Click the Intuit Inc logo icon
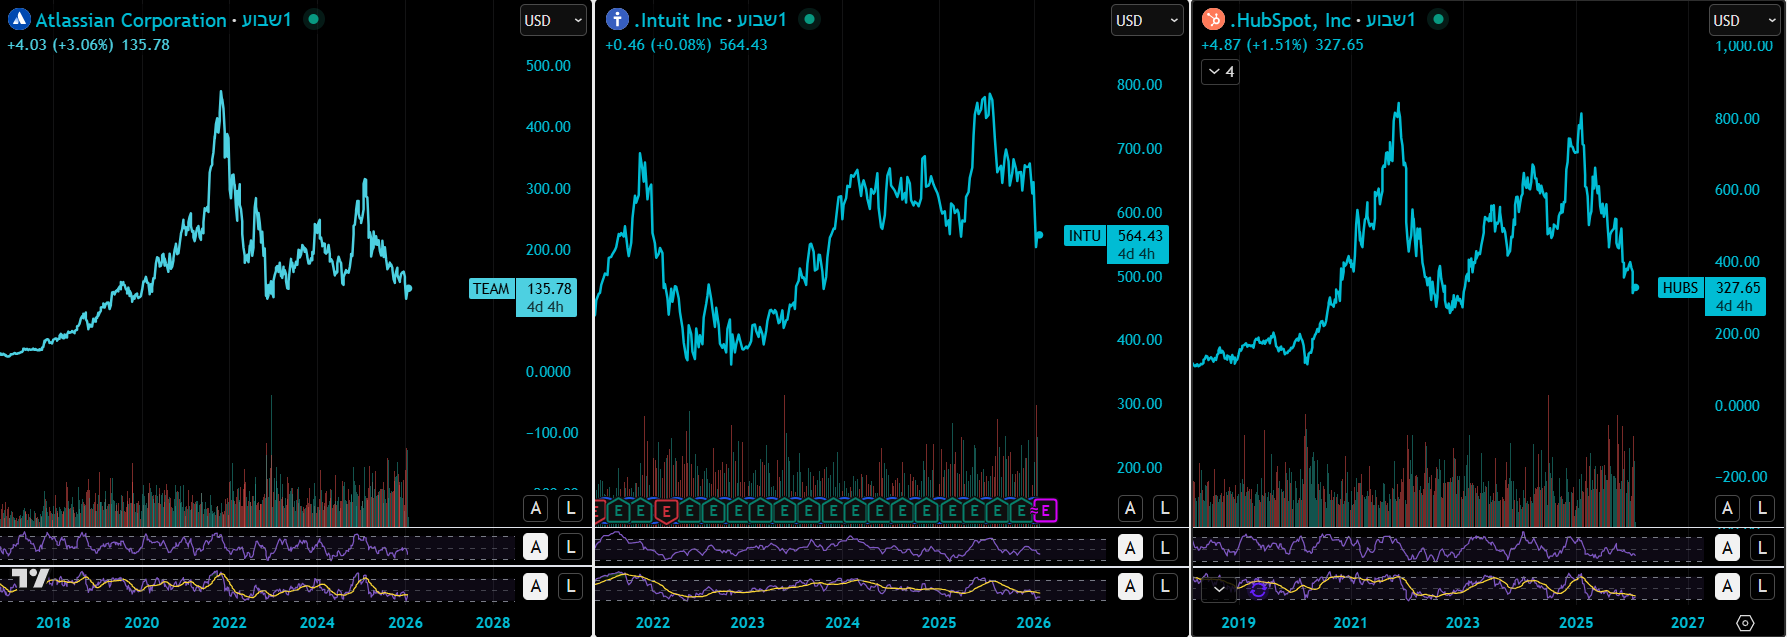 click(618, 19)
